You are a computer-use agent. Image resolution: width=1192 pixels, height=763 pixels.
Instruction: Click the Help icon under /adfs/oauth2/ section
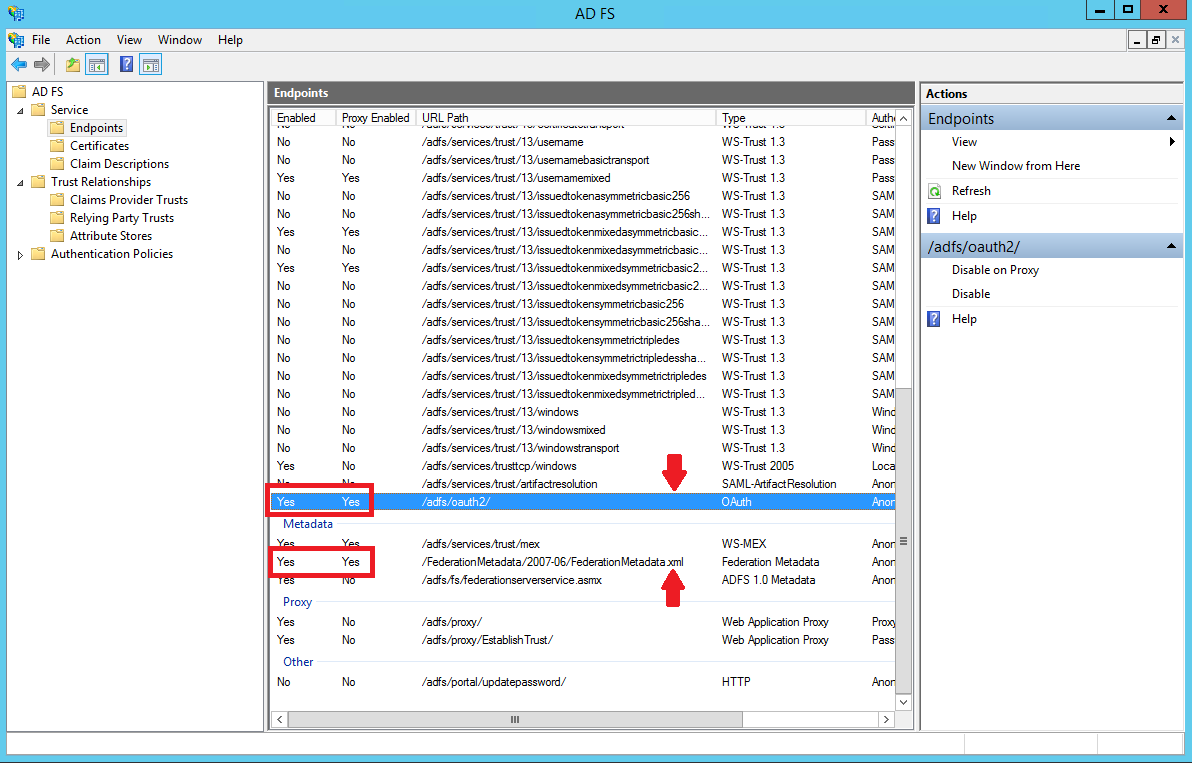935,319
